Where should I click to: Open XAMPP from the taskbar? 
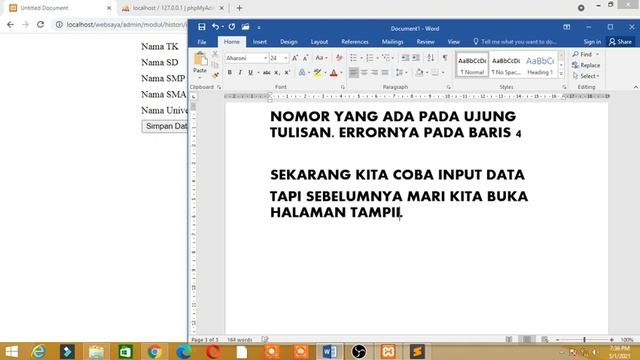pos(388,351)
